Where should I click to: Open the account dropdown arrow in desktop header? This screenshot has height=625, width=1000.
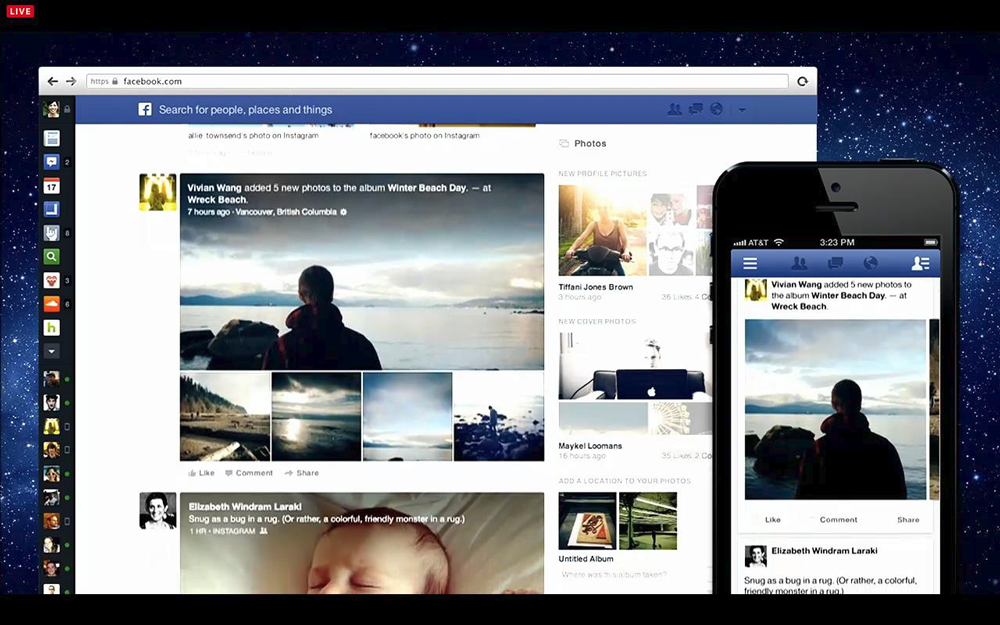click(x=742, y=110)
